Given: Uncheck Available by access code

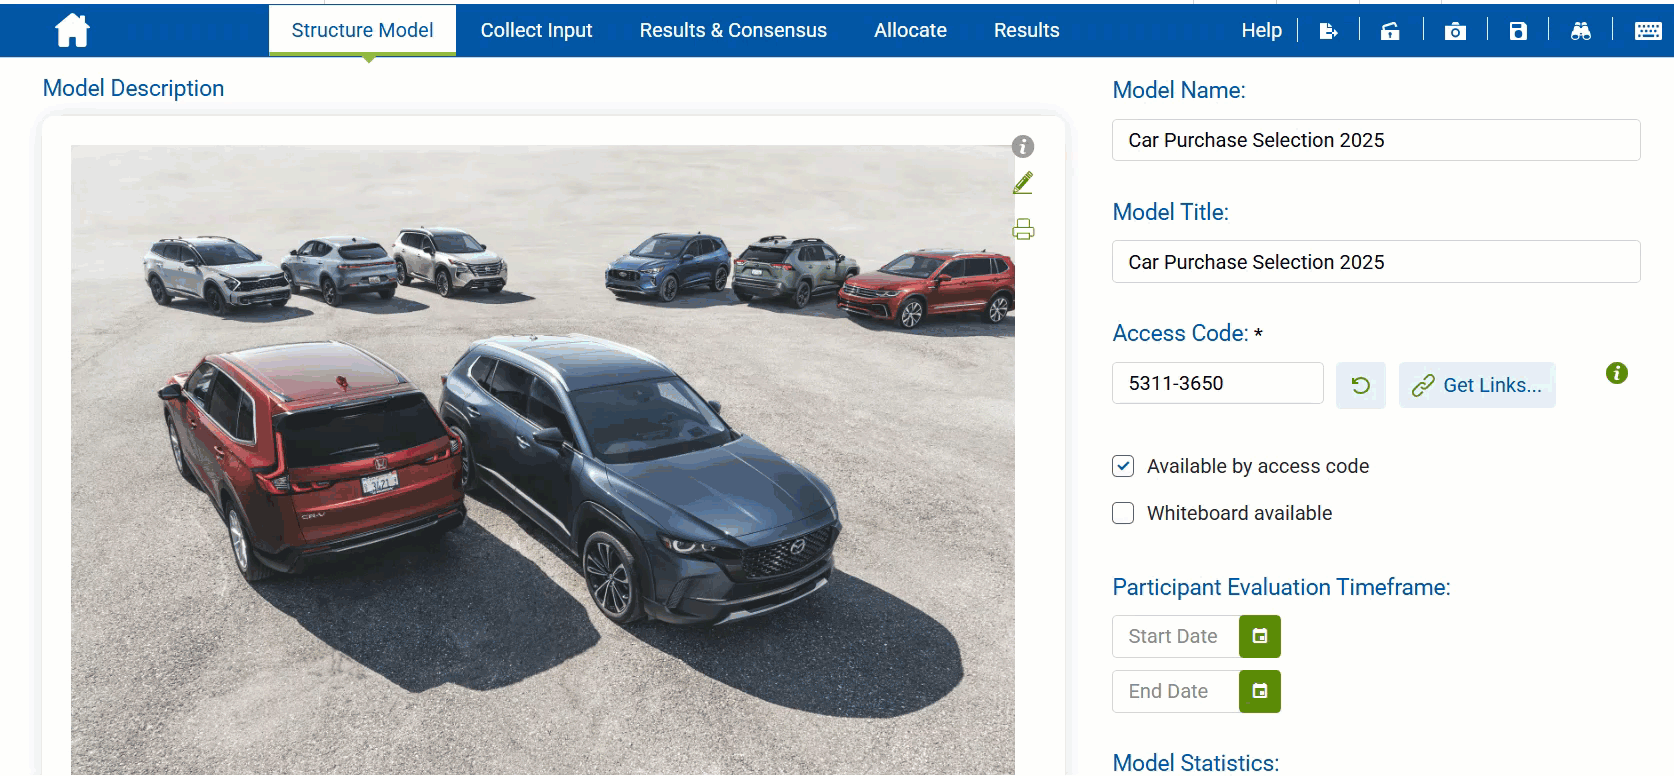Looking at the screenshot, I should tap(1123, 466).
